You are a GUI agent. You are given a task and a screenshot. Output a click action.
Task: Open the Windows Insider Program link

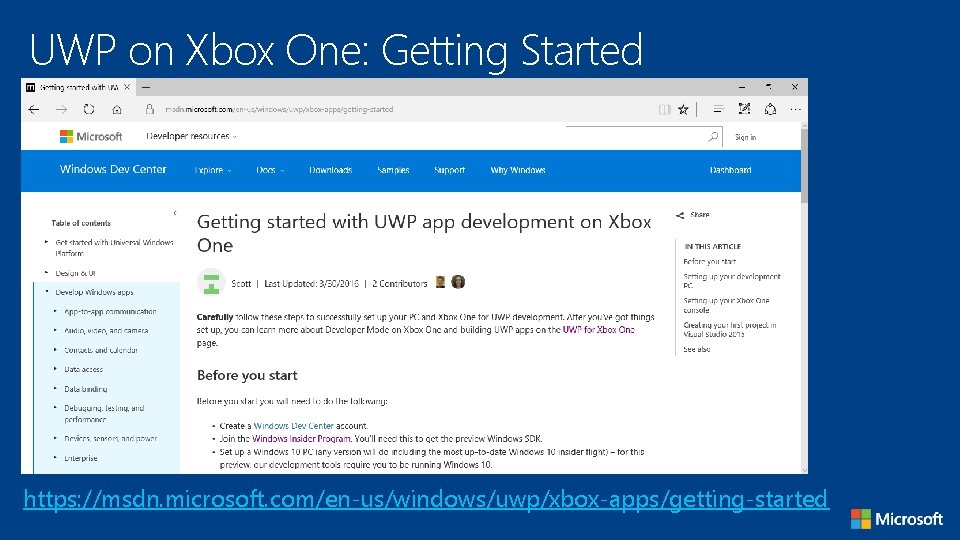coord(301,438)
